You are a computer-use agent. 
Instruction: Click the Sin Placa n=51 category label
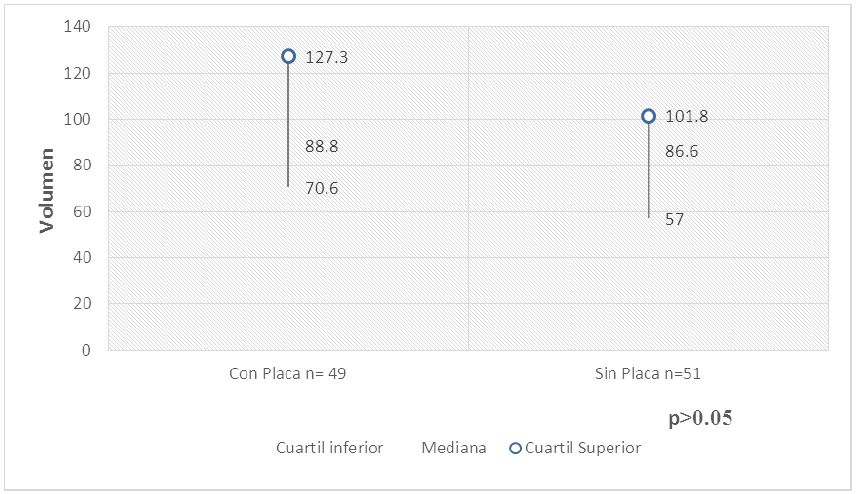click(x=648, y=373)
